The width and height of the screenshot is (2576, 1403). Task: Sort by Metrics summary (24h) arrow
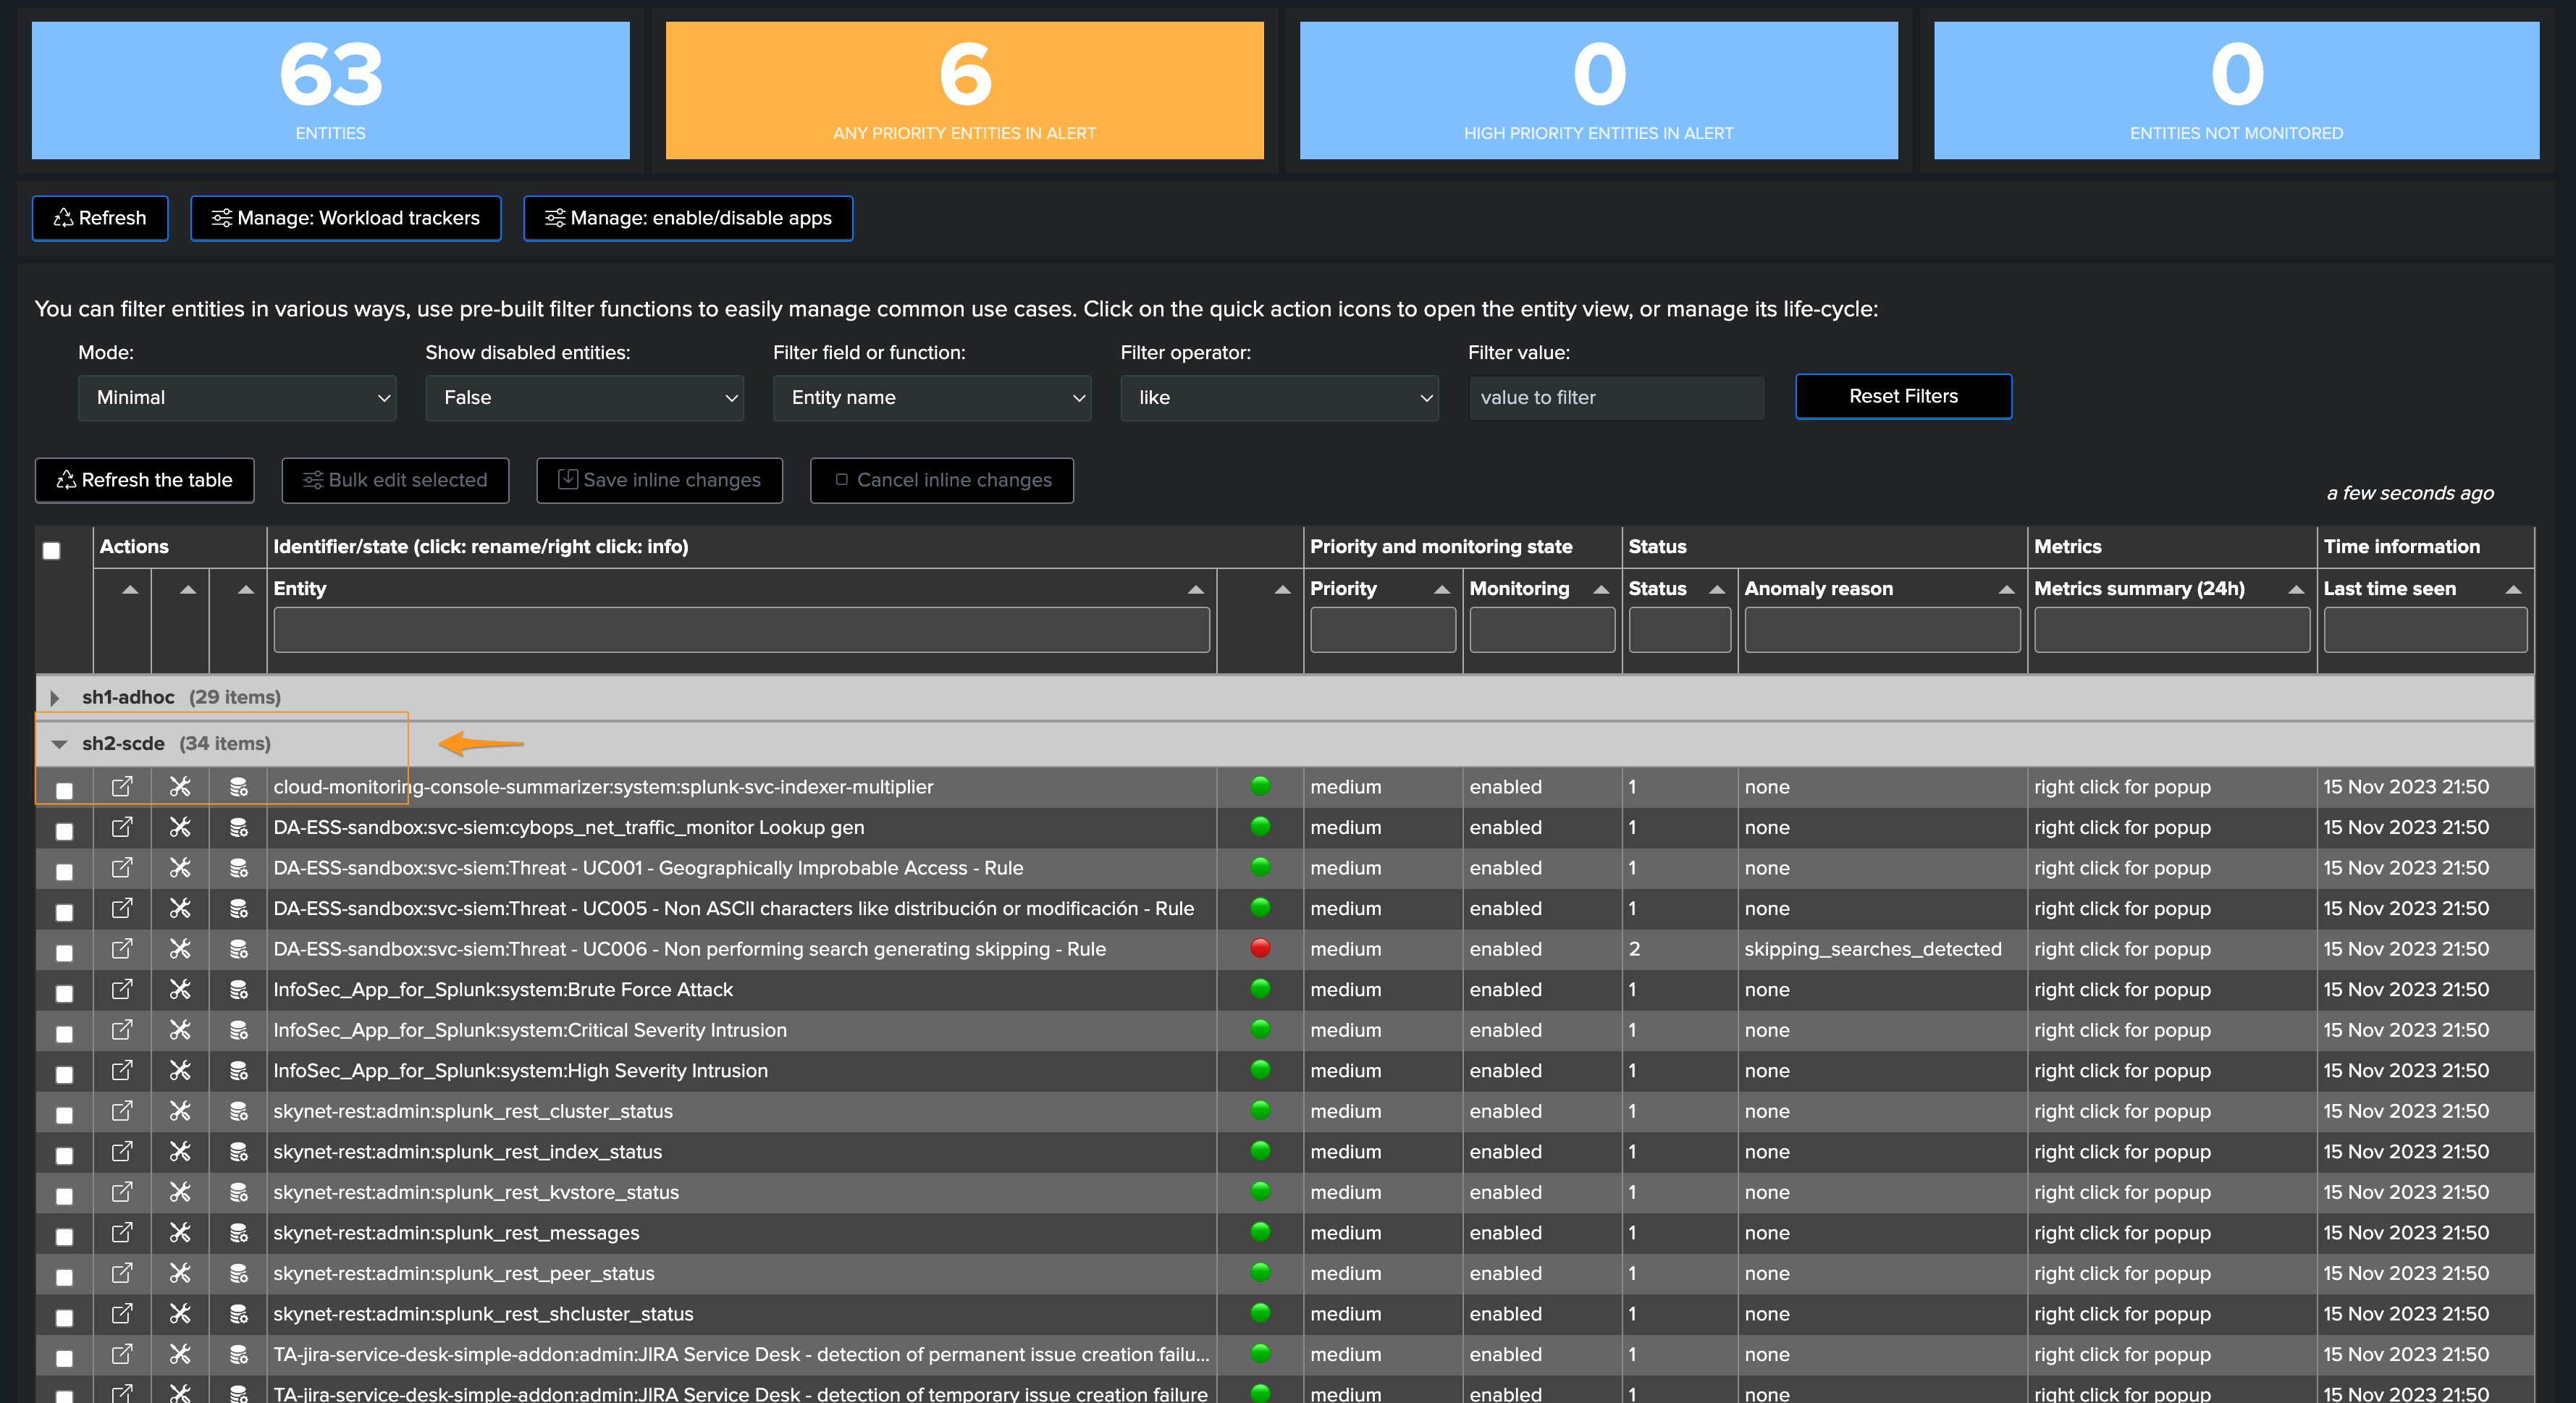click(x=2296, y=589)
